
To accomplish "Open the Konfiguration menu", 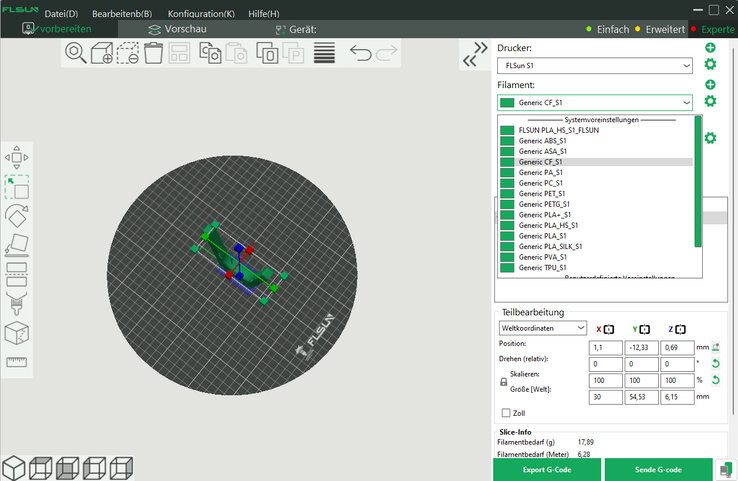I will (201, 14).
